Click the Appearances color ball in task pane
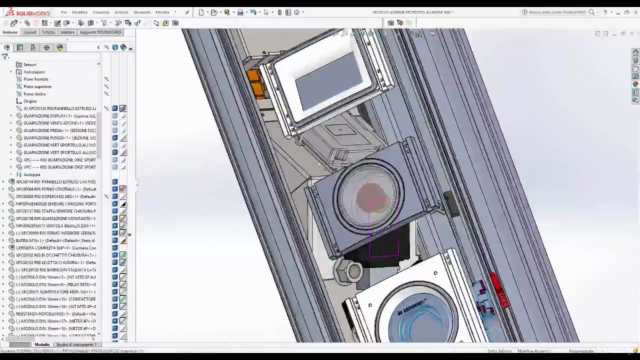The image size is (640, 360). point(635,84)
